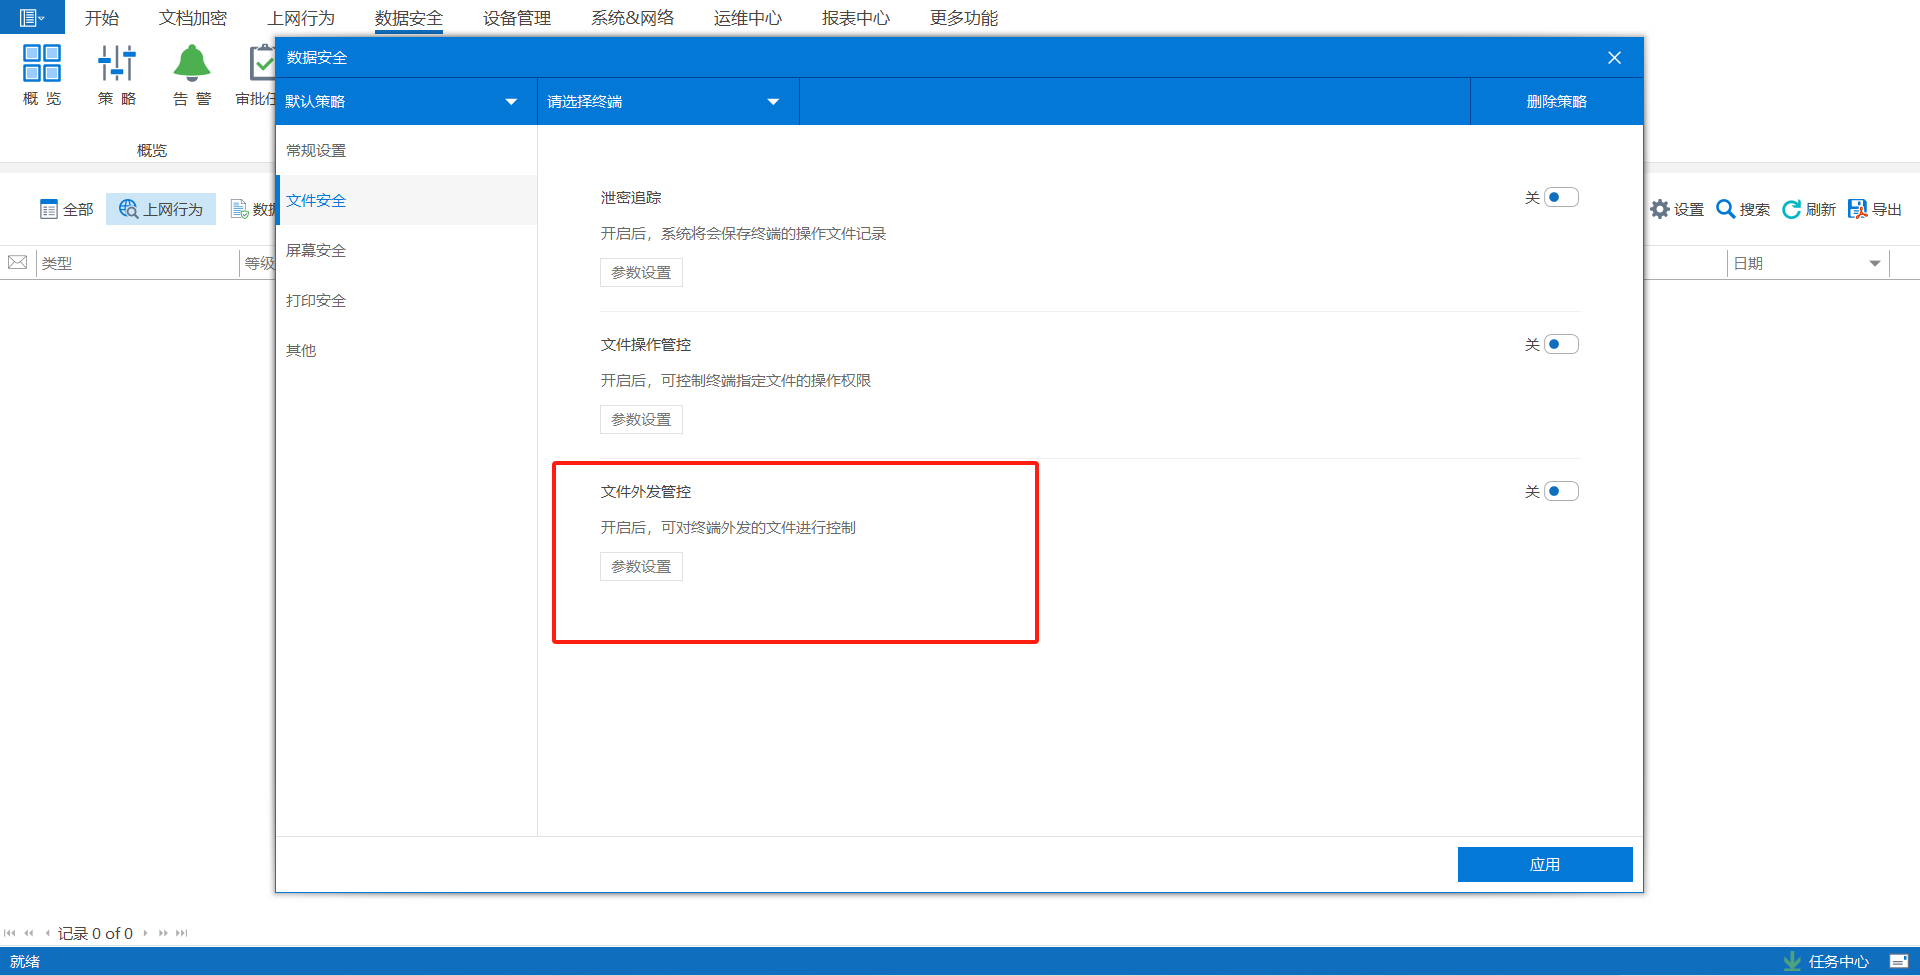Click the envelope column header icon
Image resolution: width=1920 pixels, height=976 pixels.
click(x=18, y=263)
